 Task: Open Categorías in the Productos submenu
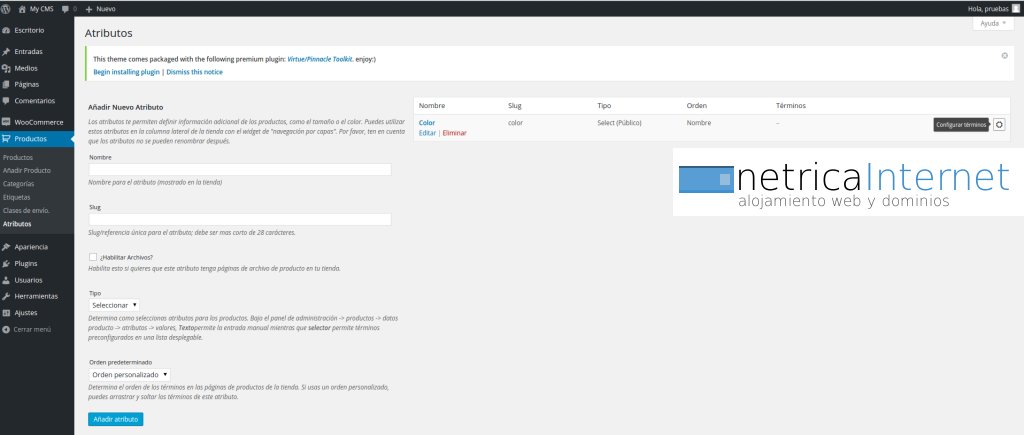(x=18, y=184)
